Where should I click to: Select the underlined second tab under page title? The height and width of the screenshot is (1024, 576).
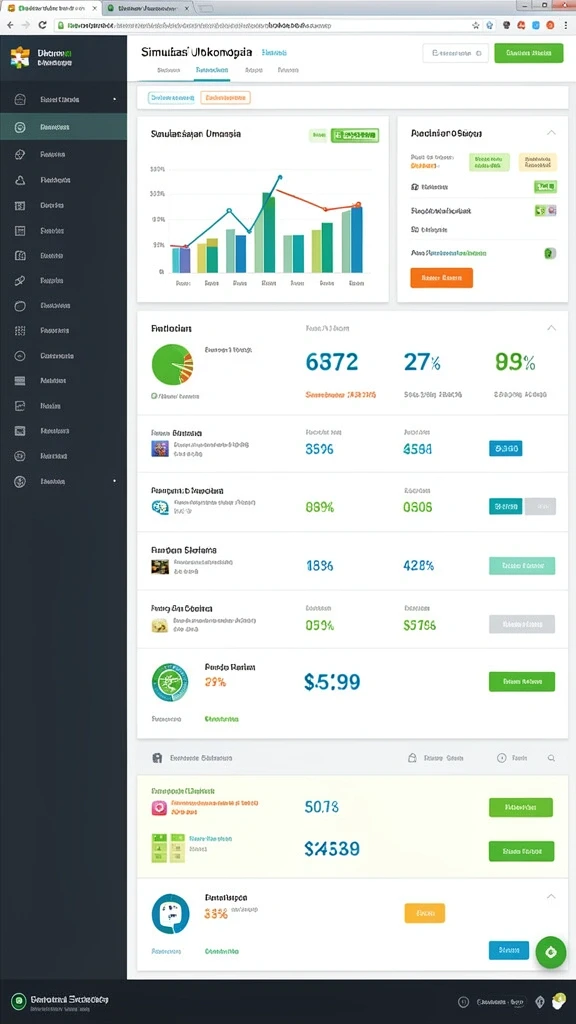pyautogui.click(x=212, y=69)
